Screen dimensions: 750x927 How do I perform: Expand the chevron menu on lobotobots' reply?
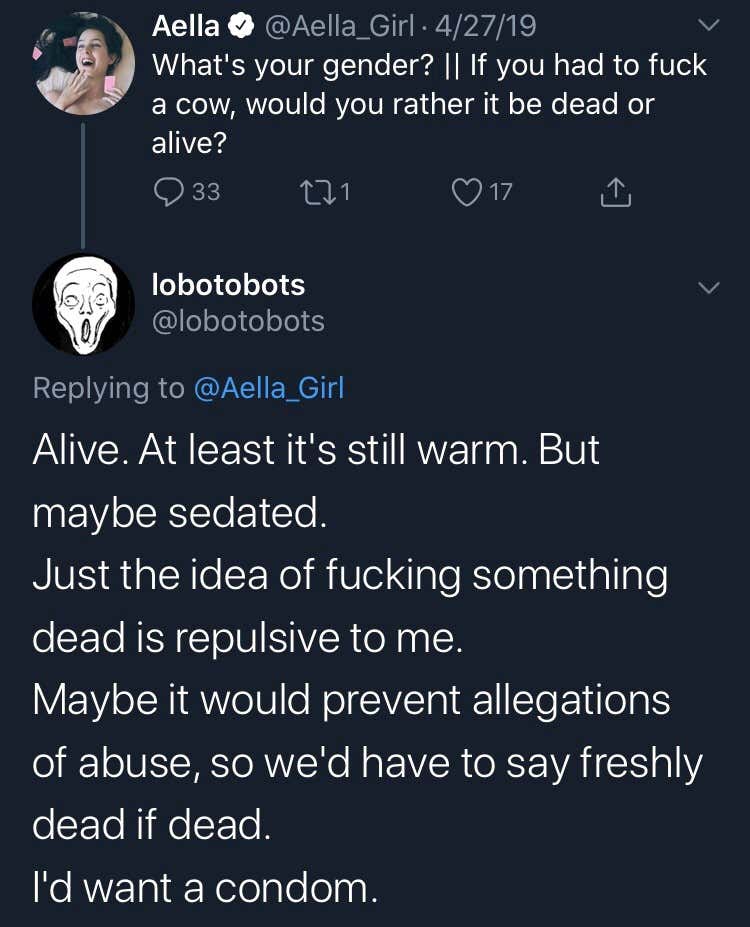pyautogui.click(x=708, y=288)
